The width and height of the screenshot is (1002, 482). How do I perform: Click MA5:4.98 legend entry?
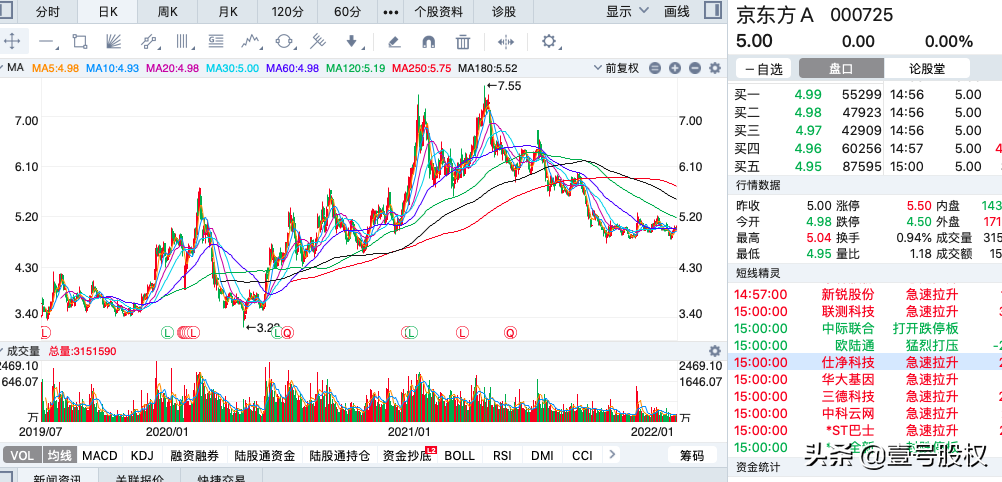pyautogui.click(x=55, y=68)
